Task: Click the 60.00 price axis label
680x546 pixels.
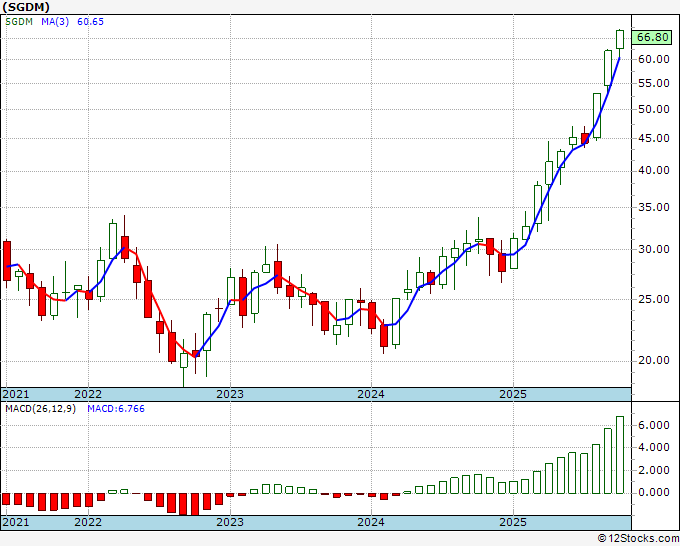Action: tap(654, 59)
